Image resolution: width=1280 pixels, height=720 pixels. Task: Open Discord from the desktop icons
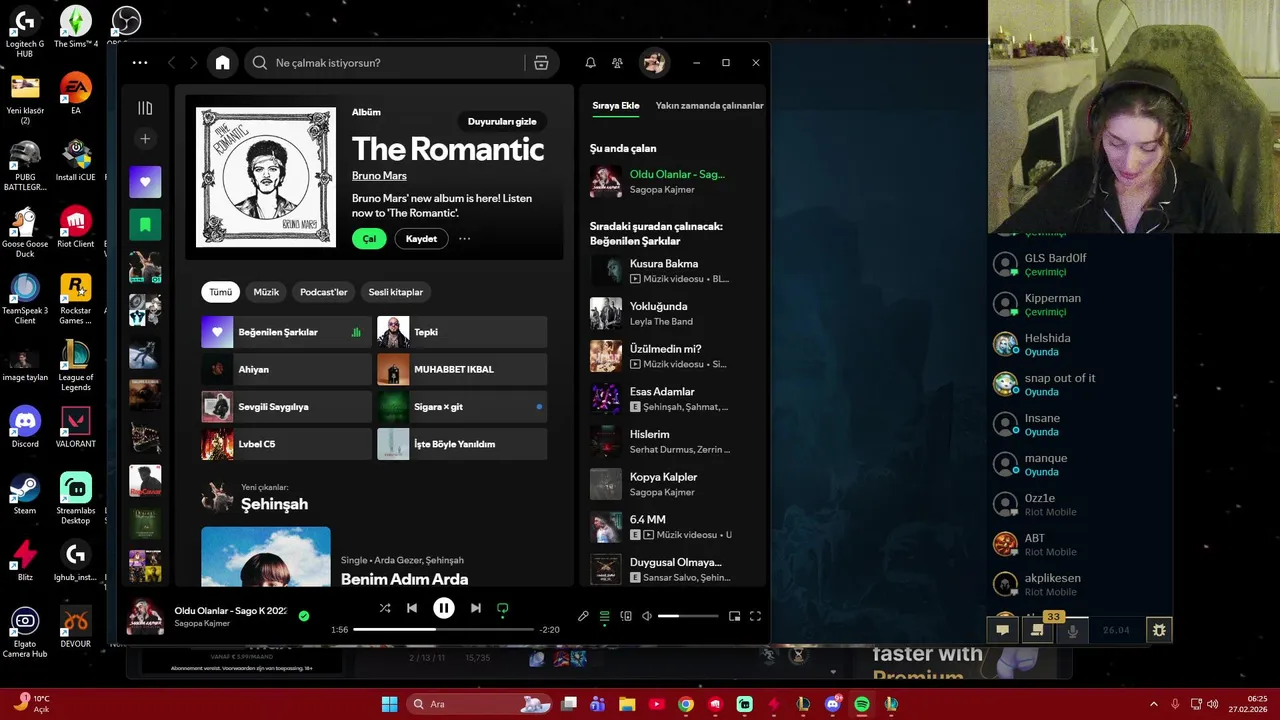point(25,427)
